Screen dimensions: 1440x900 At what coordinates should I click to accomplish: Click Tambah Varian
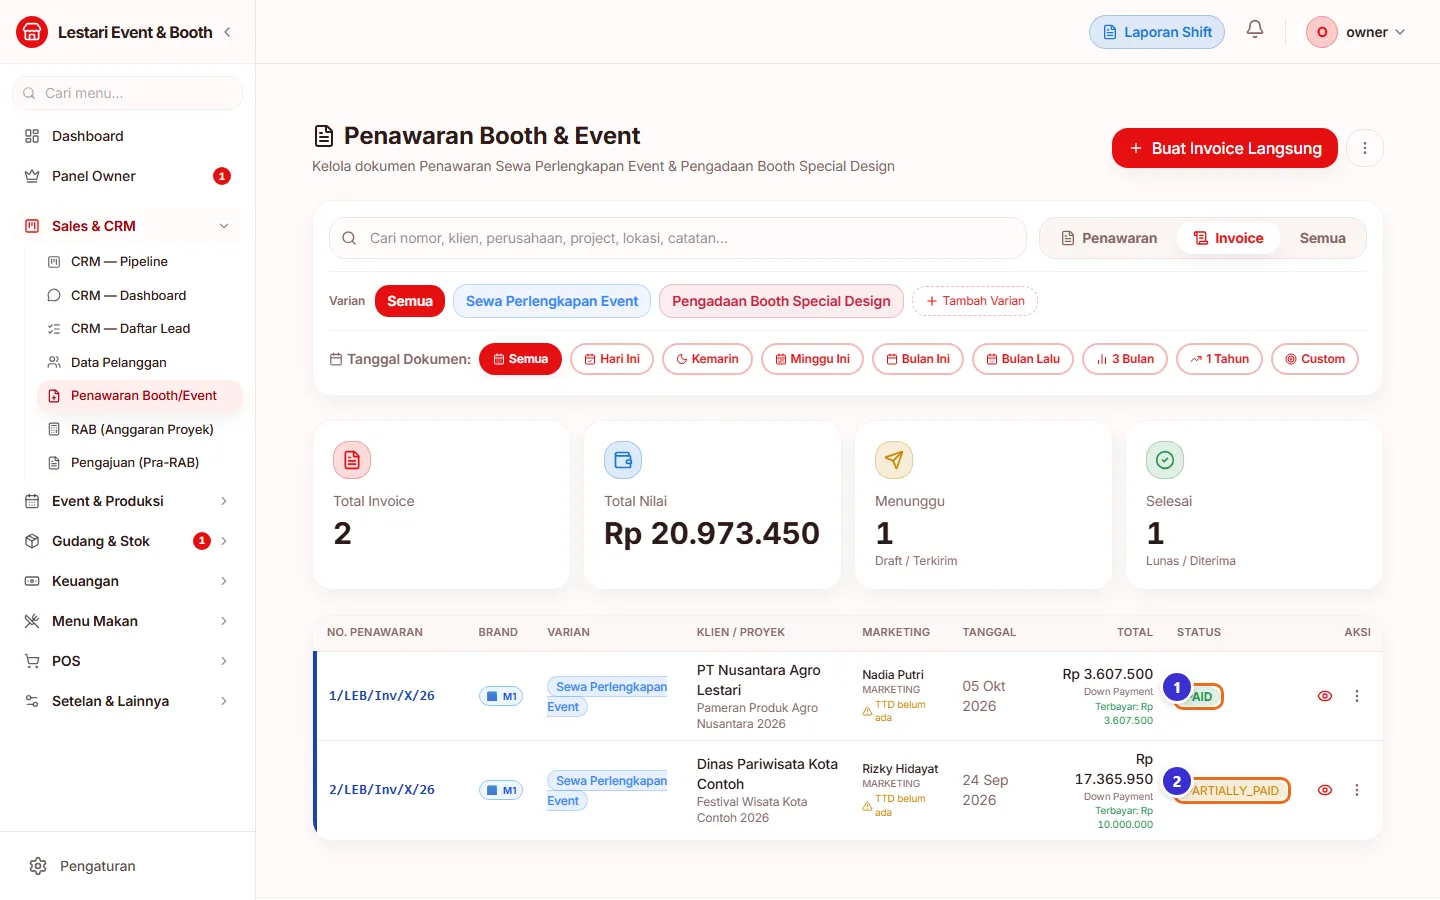(x=975, y=301)
